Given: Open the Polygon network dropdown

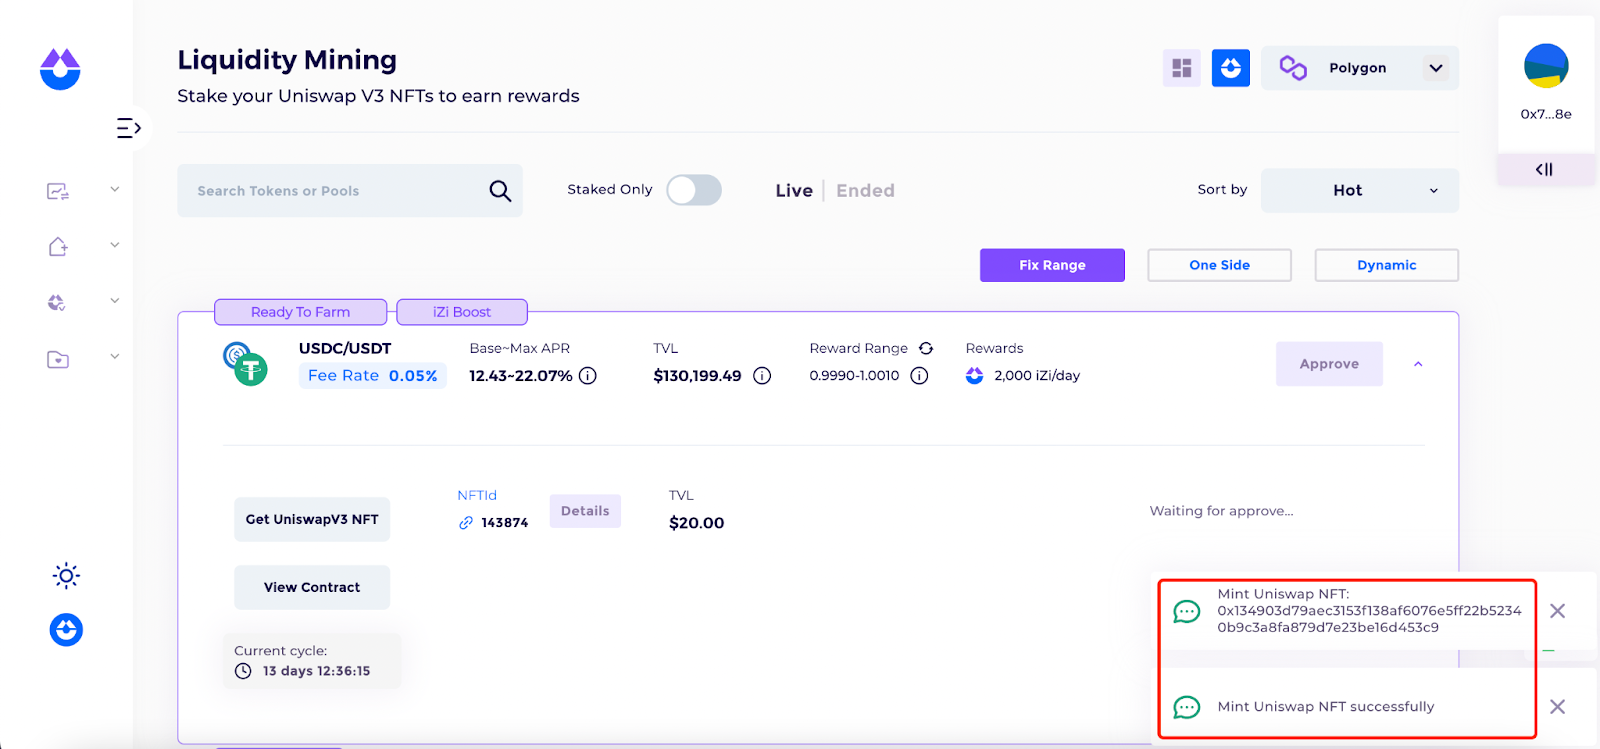Looking at the screenshot, I should coord(1360,68).
